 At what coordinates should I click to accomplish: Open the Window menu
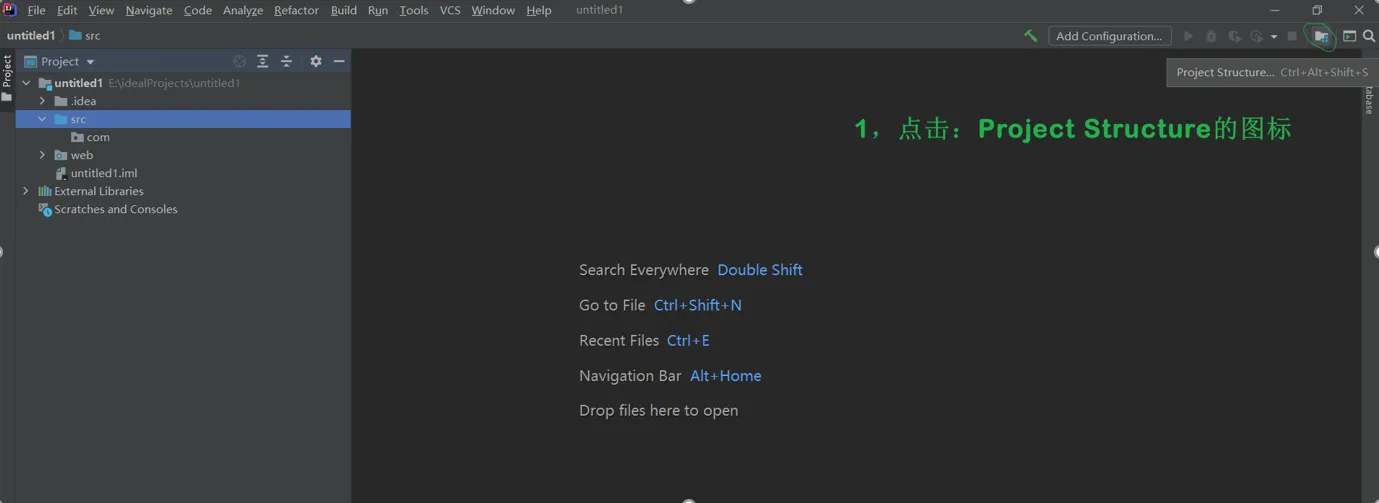tap(493, 10)
